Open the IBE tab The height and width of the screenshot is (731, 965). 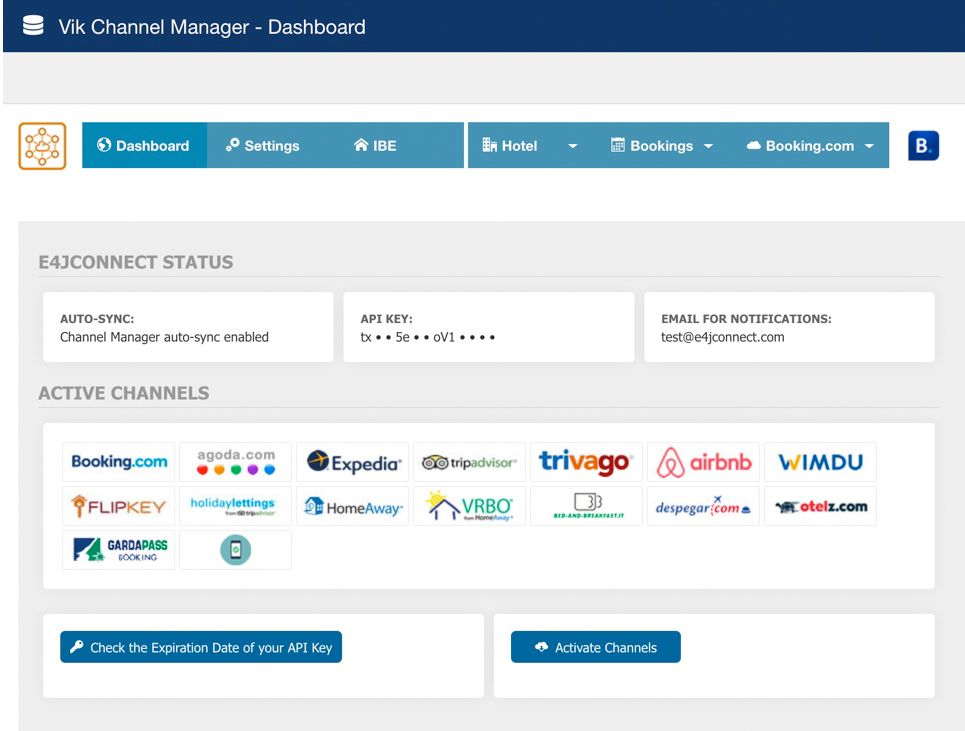click(x=375, y=145)
